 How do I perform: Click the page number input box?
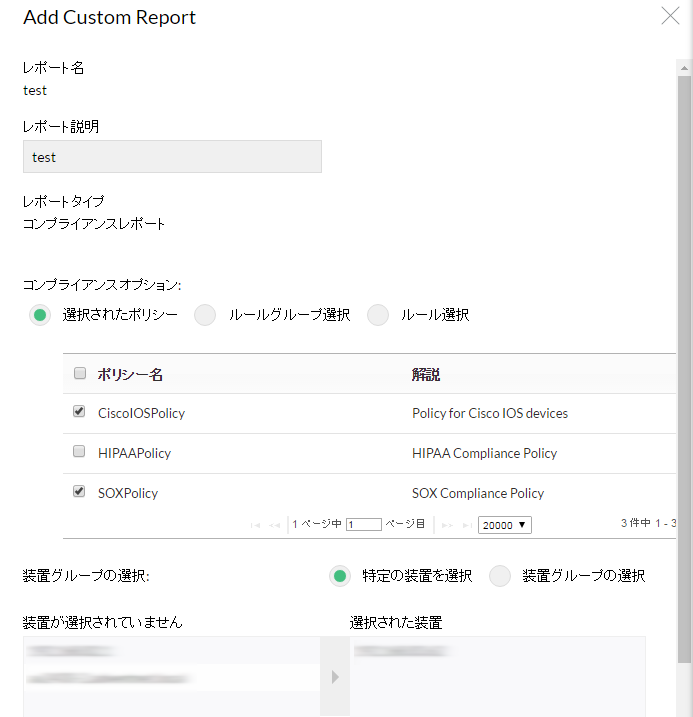point(364,524)
